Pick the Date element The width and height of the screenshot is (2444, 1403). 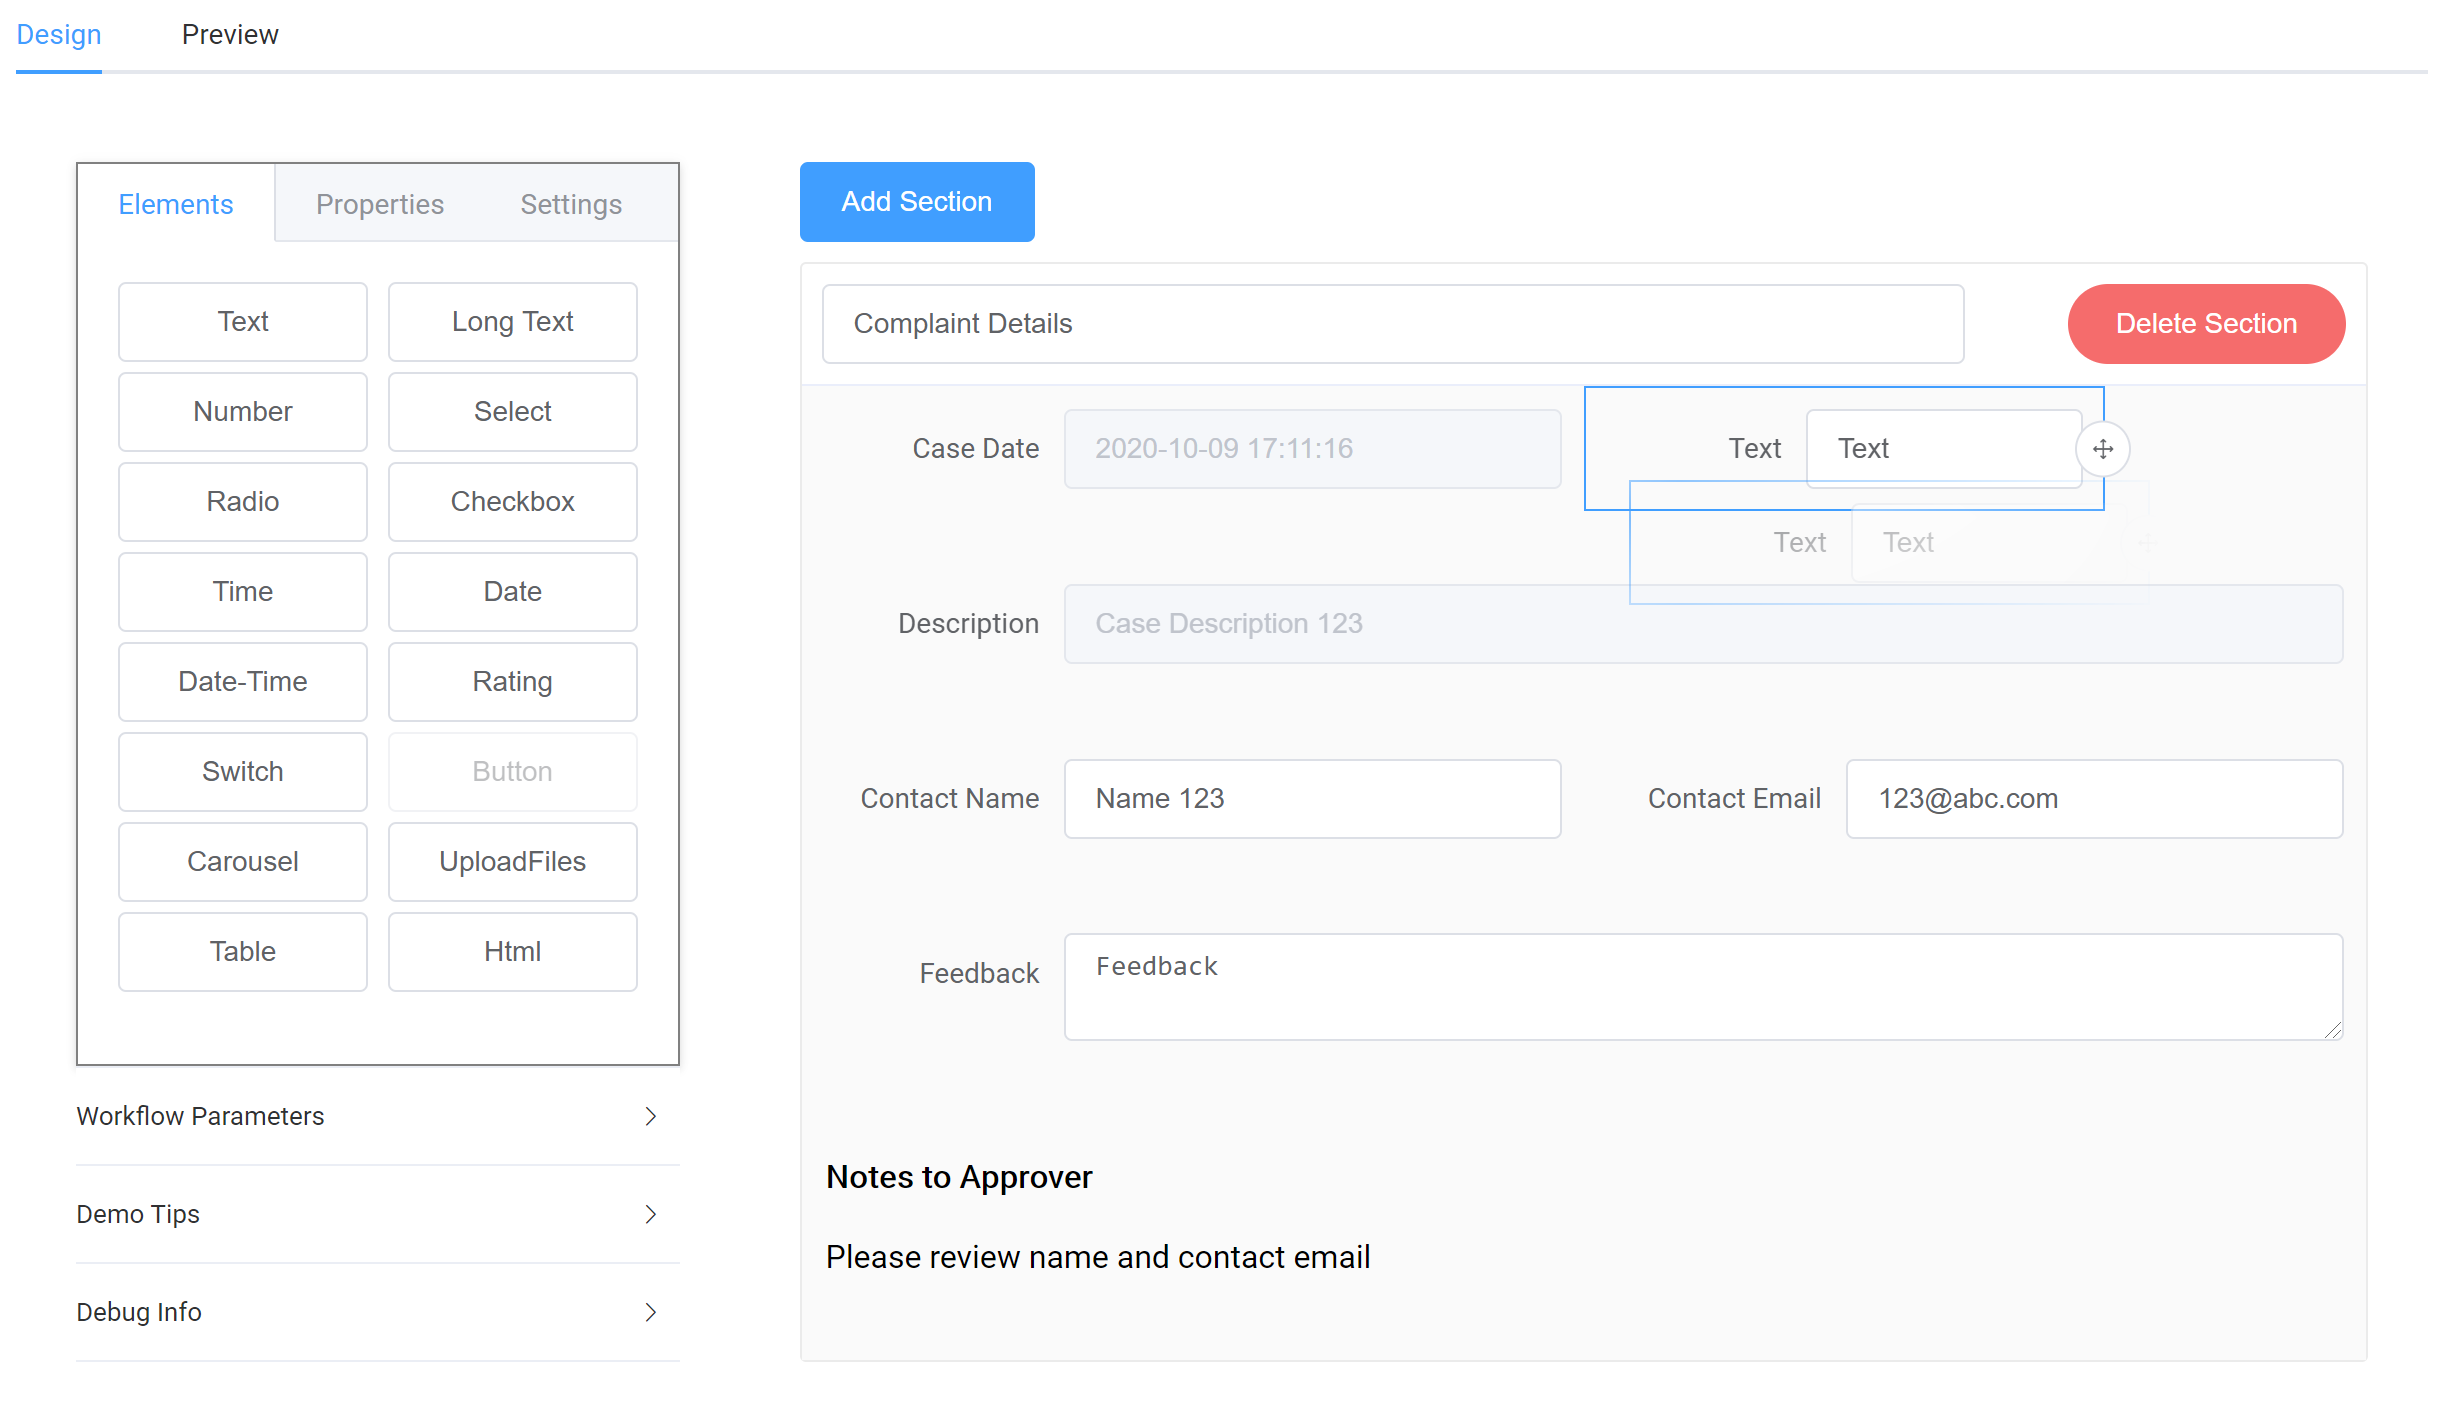tap(513, 592)
